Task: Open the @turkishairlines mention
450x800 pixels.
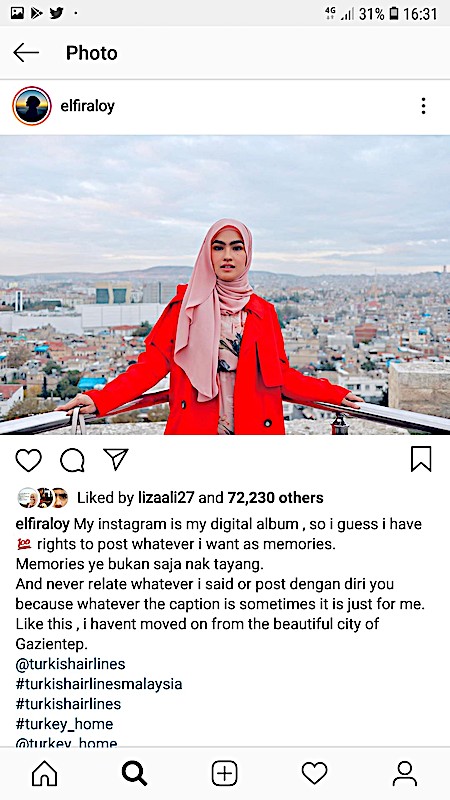Action: [70, 664]
